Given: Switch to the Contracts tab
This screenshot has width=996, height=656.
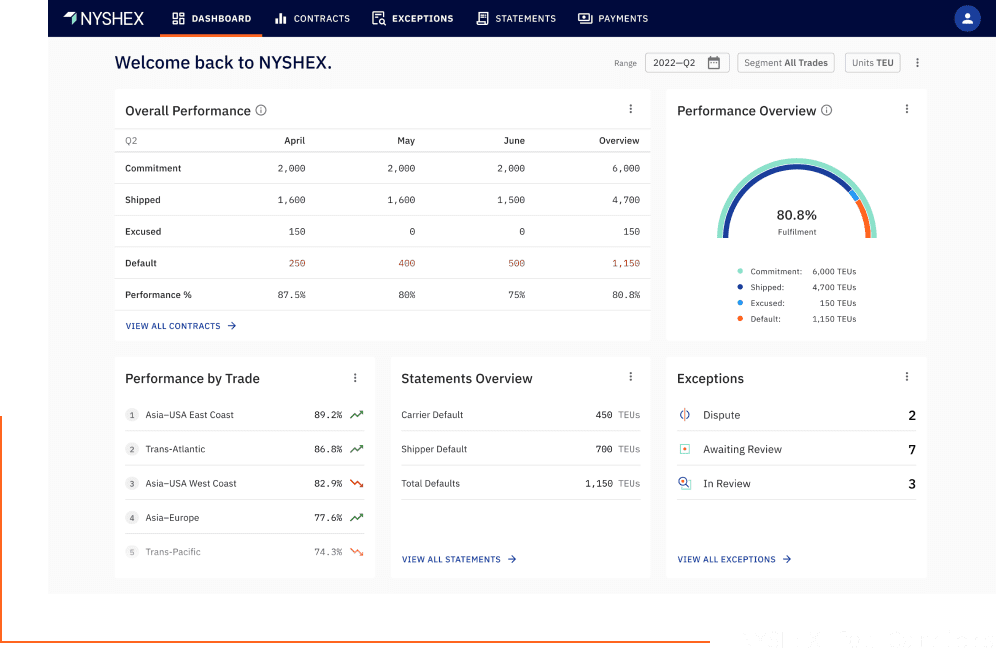Looking at the screenshot, I should [312, 18].
